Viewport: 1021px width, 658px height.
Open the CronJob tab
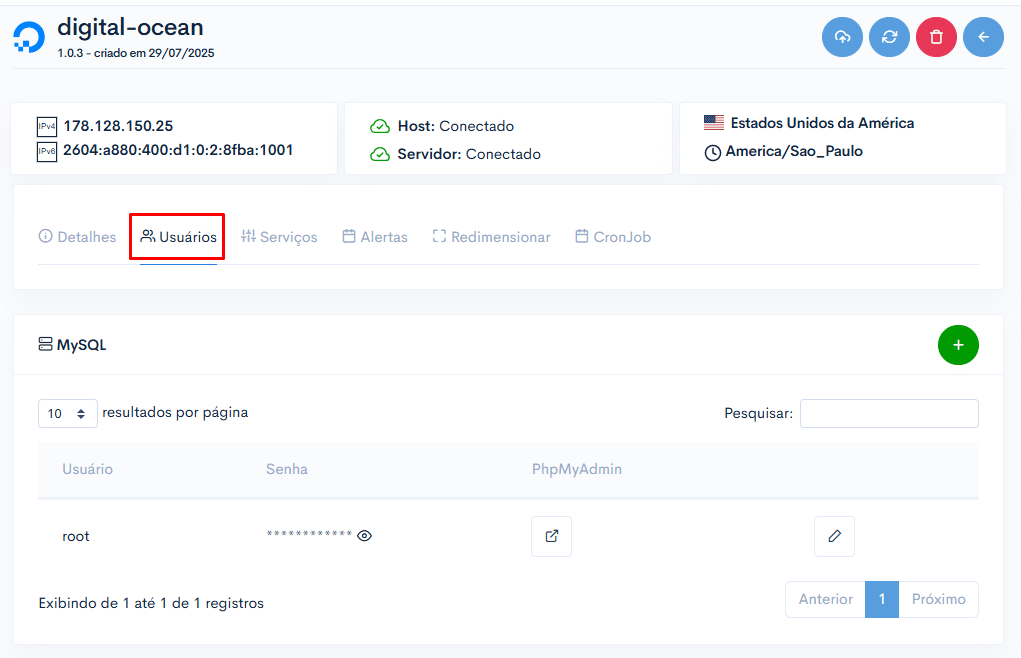(x=613, y=237)
